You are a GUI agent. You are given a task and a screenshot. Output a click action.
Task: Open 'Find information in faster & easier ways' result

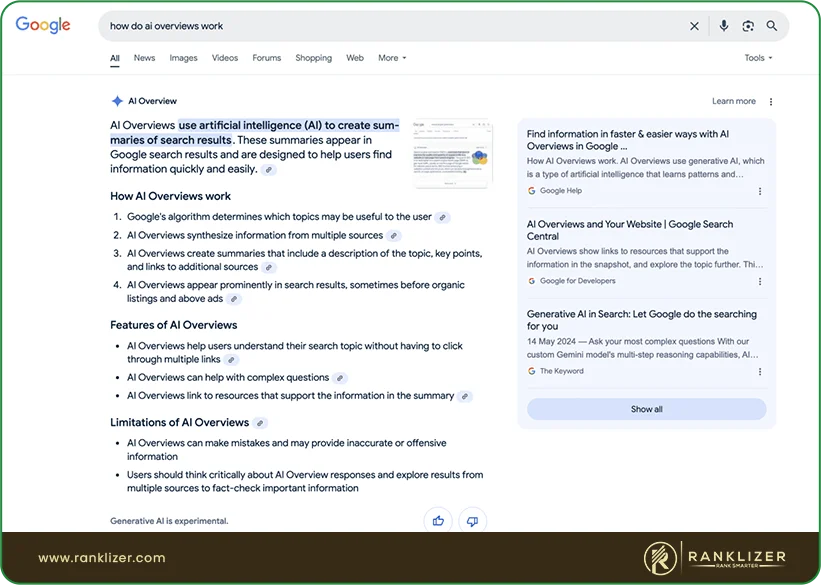click(628, 140)
